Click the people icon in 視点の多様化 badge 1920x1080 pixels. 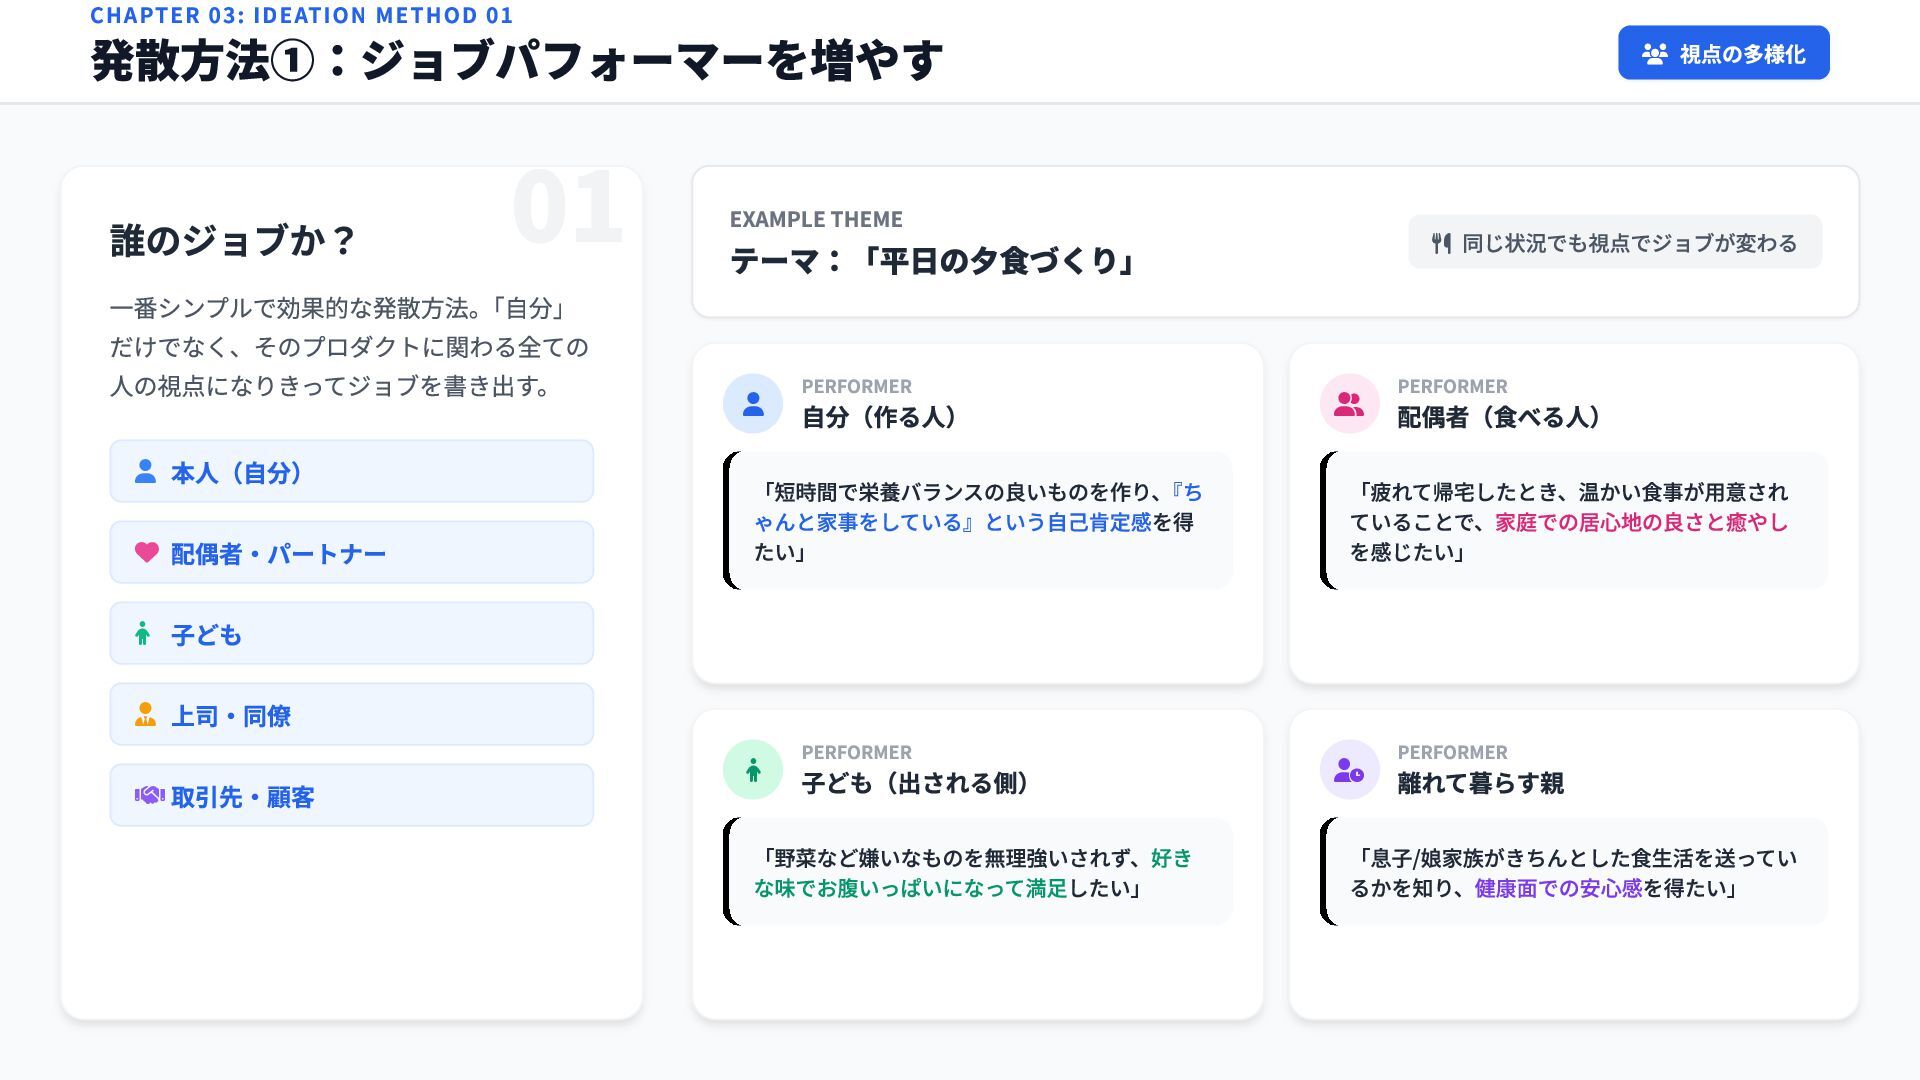click(x=1655, y=54)
